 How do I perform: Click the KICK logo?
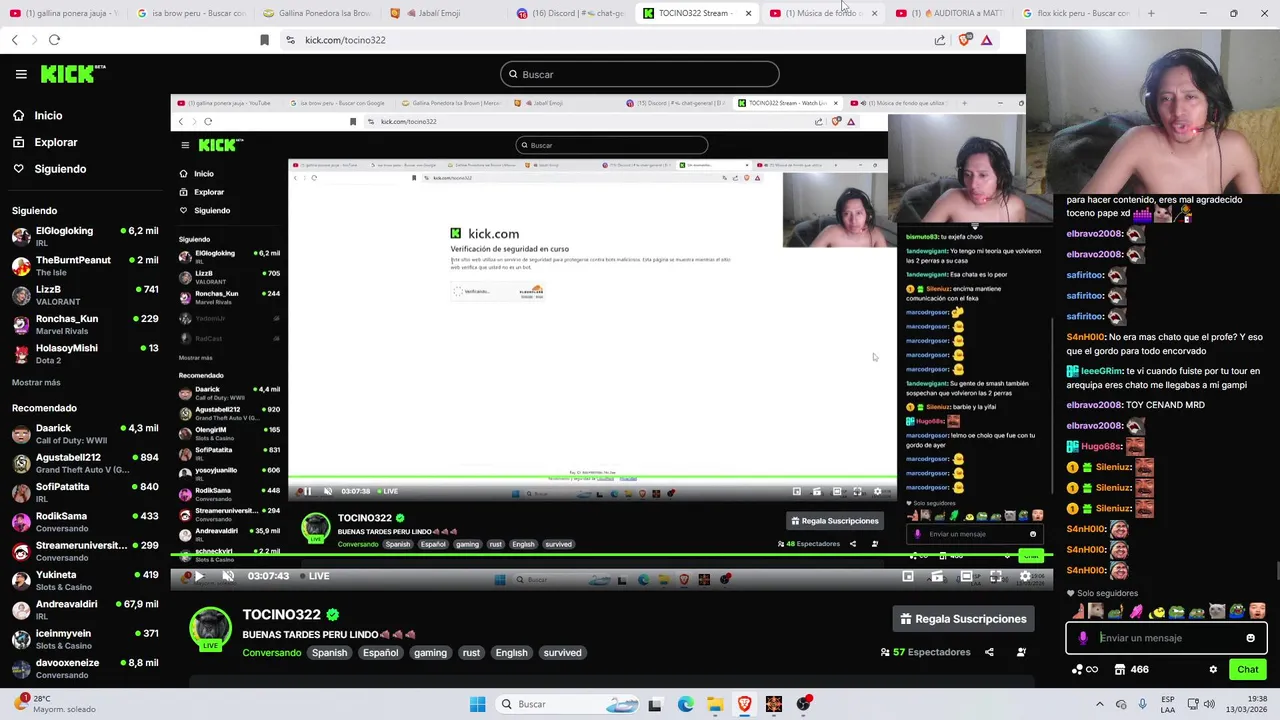tap(73, 74)
